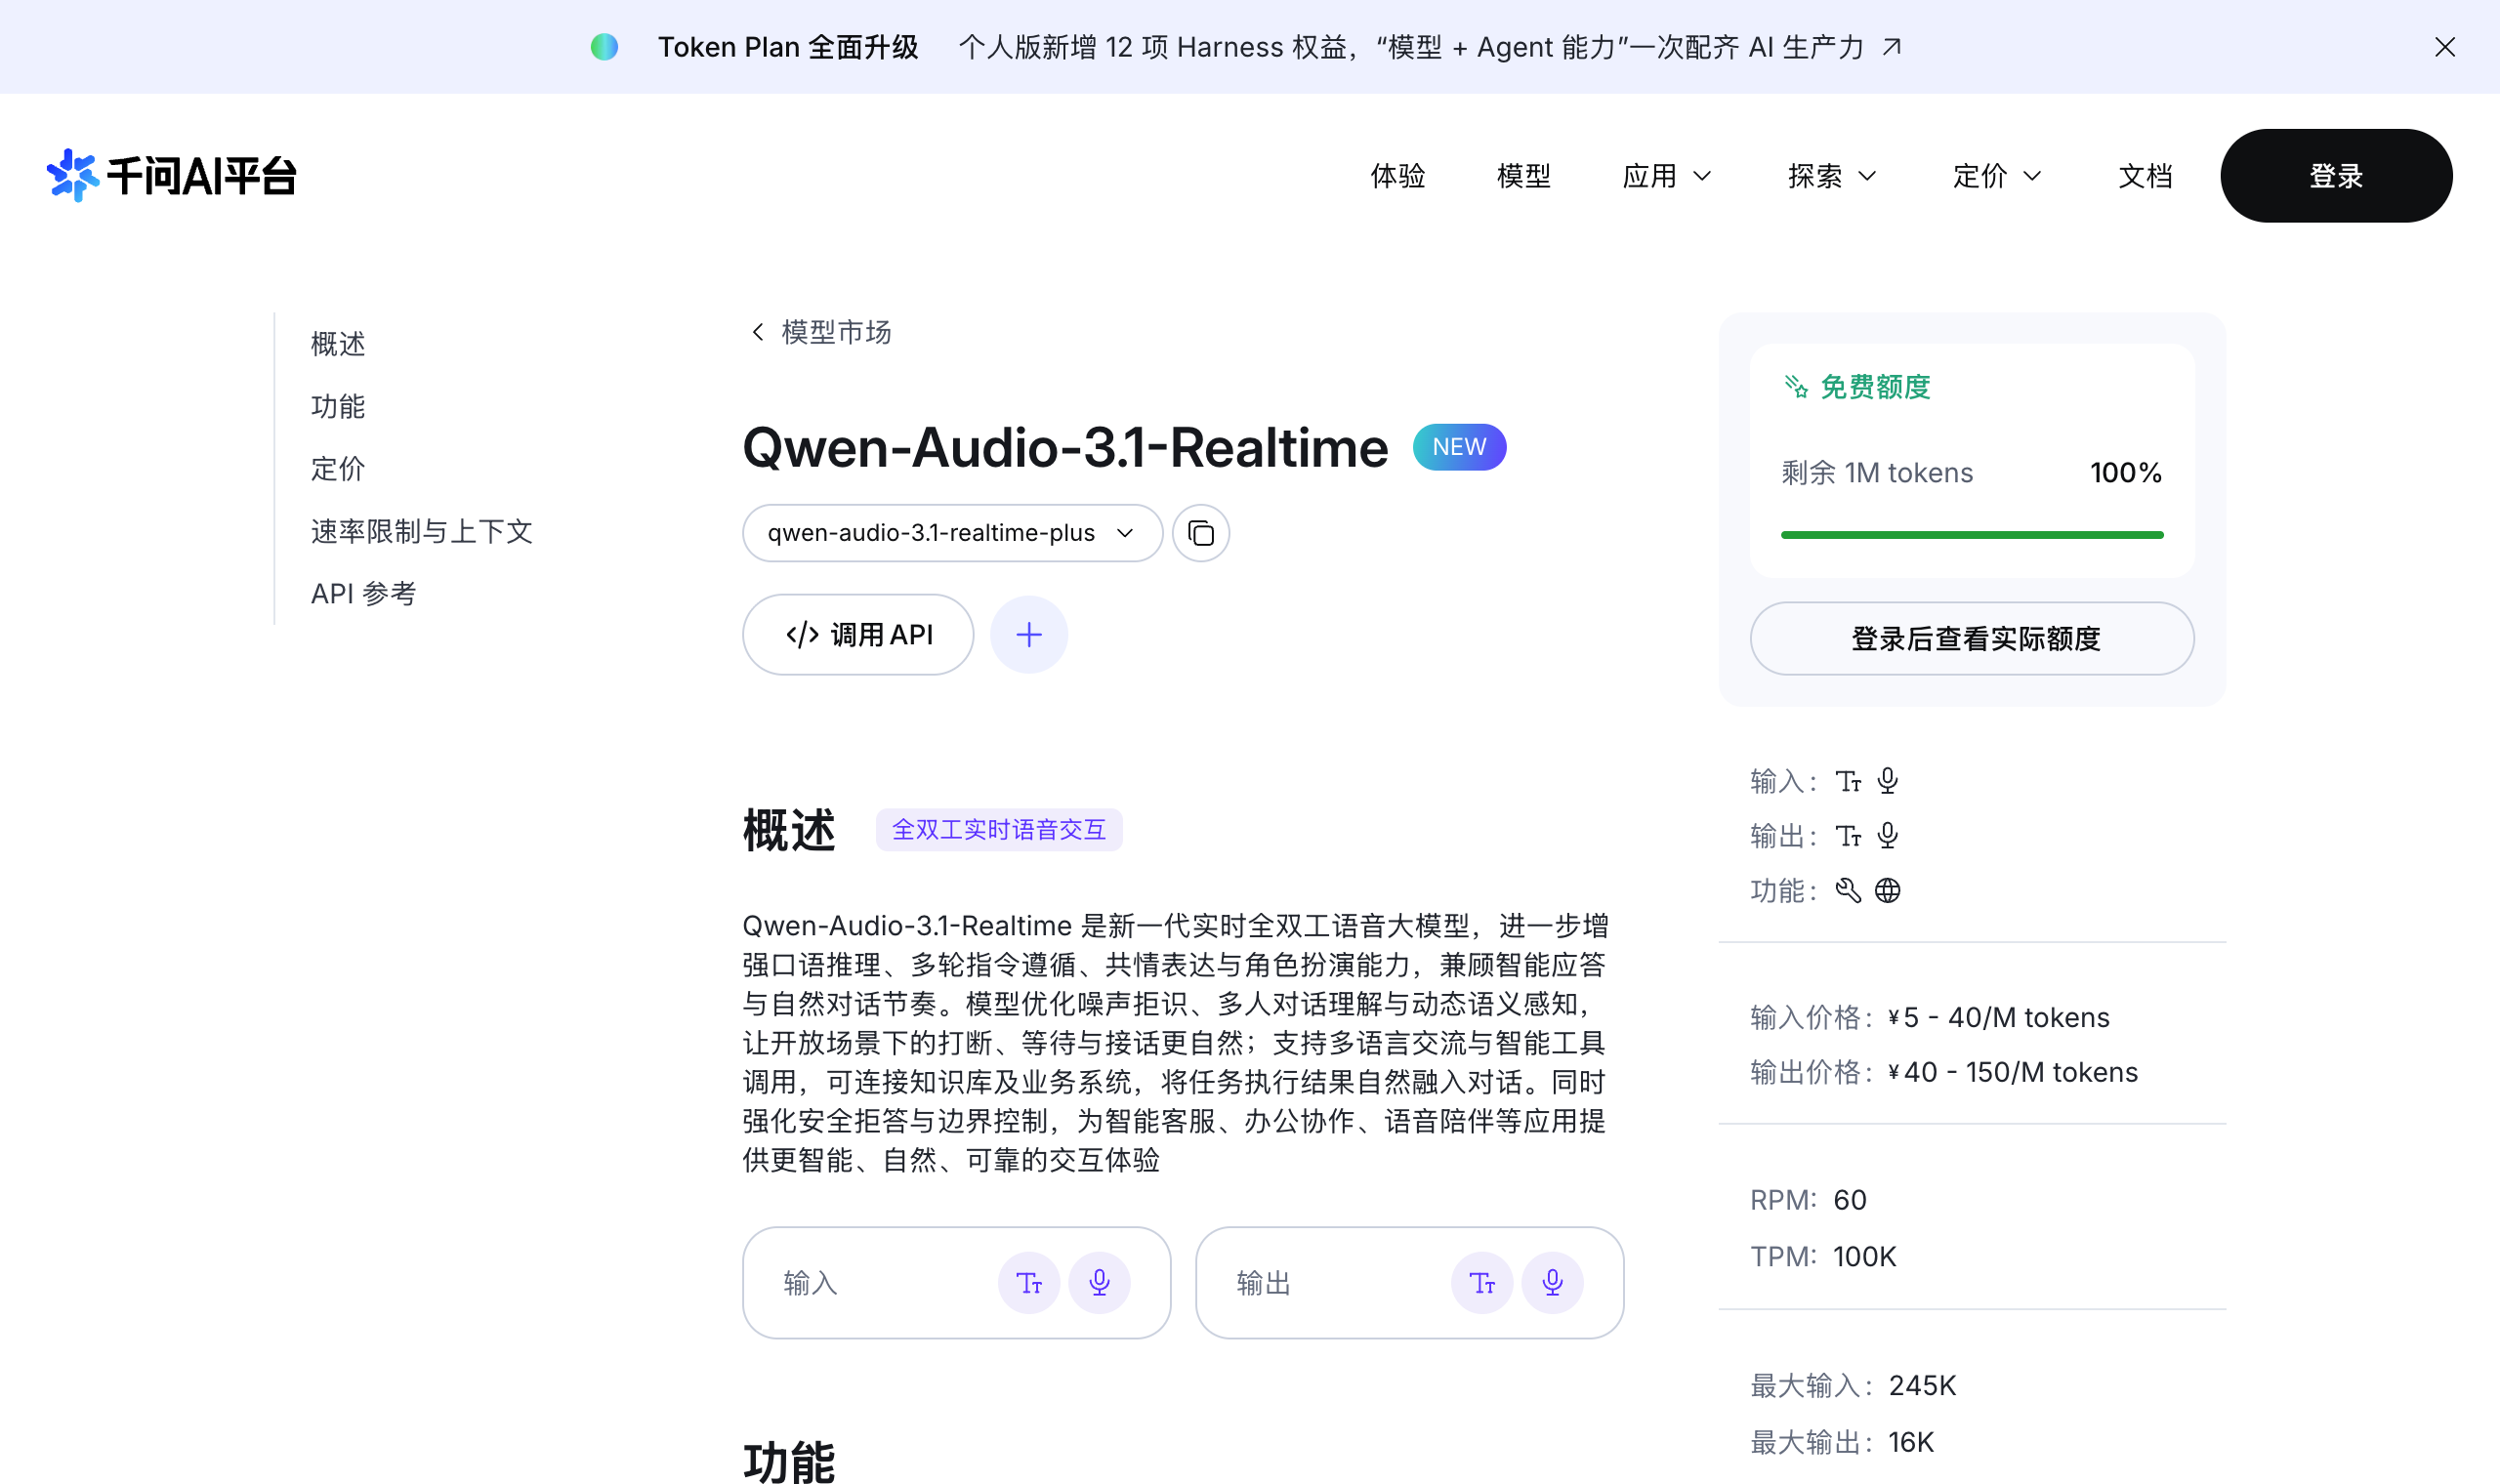
Task: Click 登录后查看实际额度 button
Action: pyautogui.click(x=1972, y=639)
